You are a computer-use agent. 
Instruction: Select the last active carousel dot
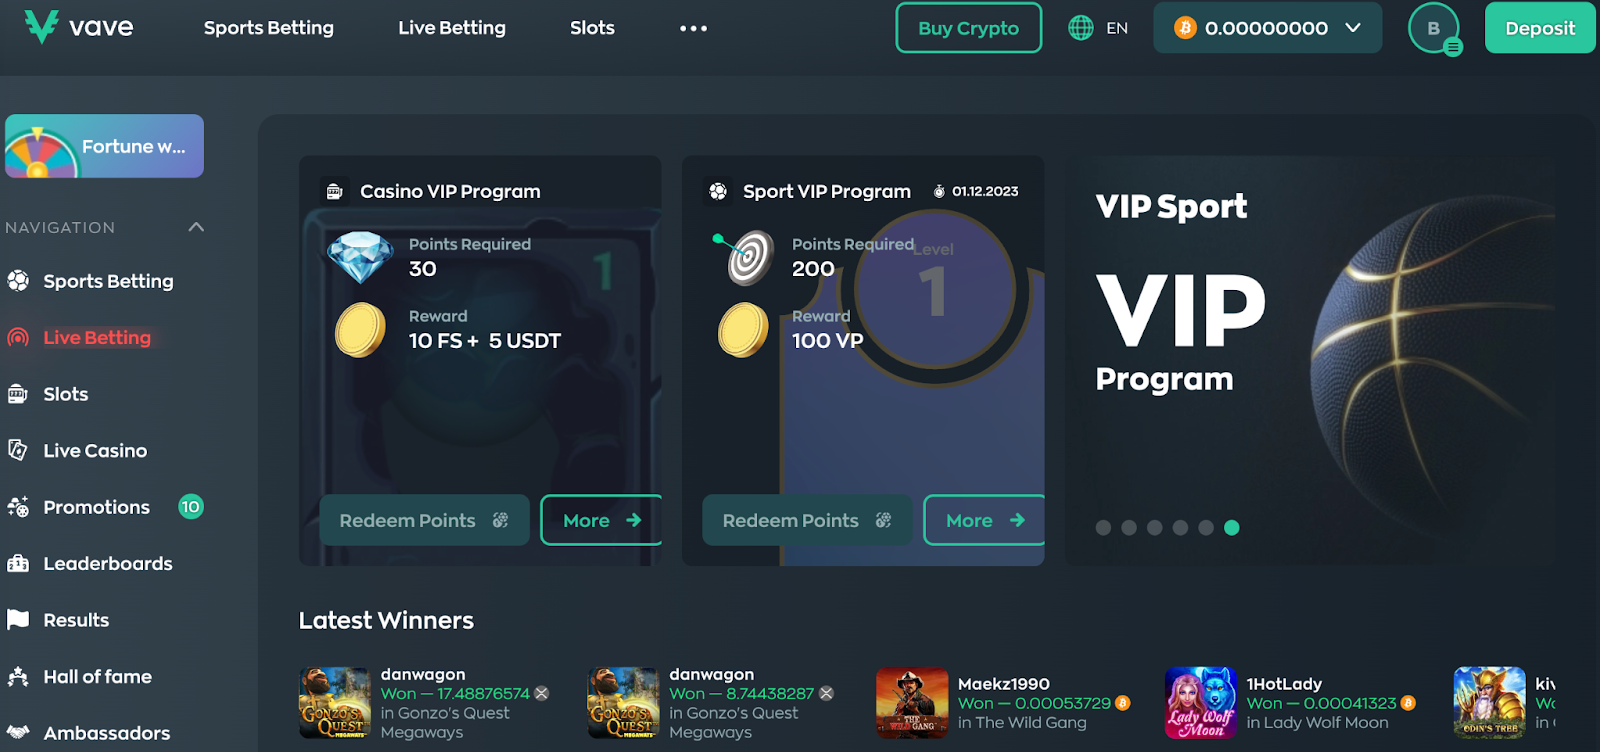(x=1232, y=528)
